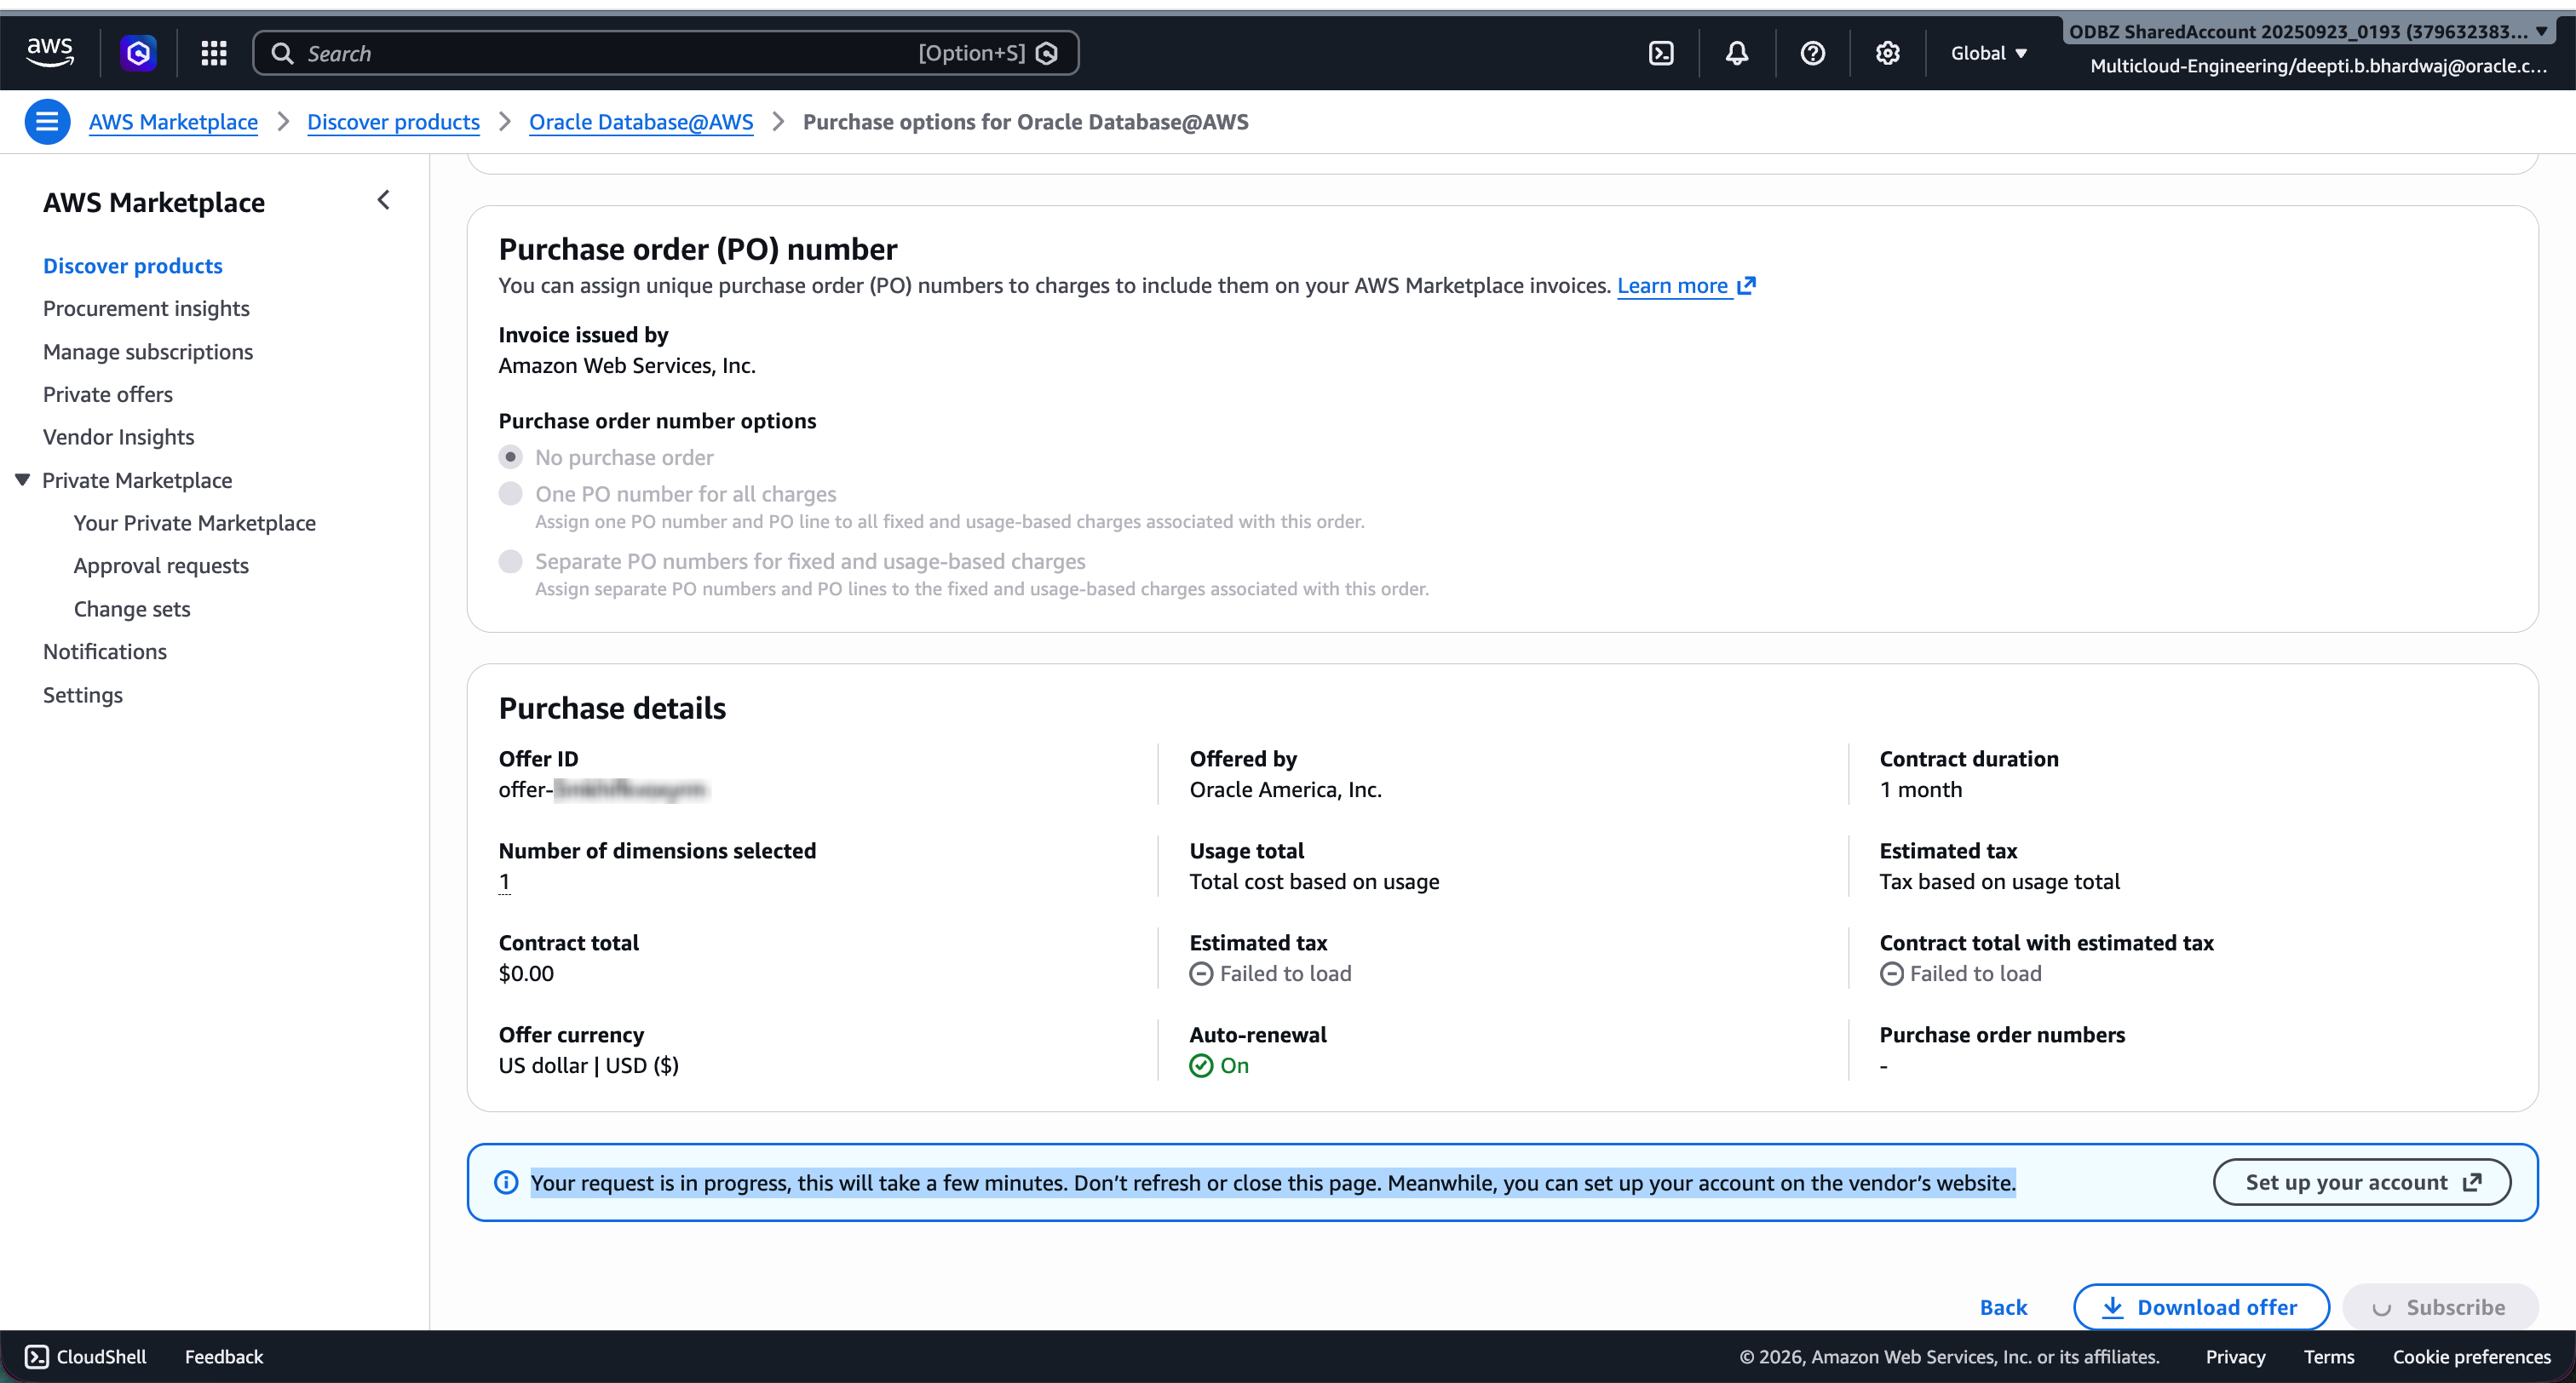Click the Subscribe button
The image size is (2576, 1383).
2440,1307
